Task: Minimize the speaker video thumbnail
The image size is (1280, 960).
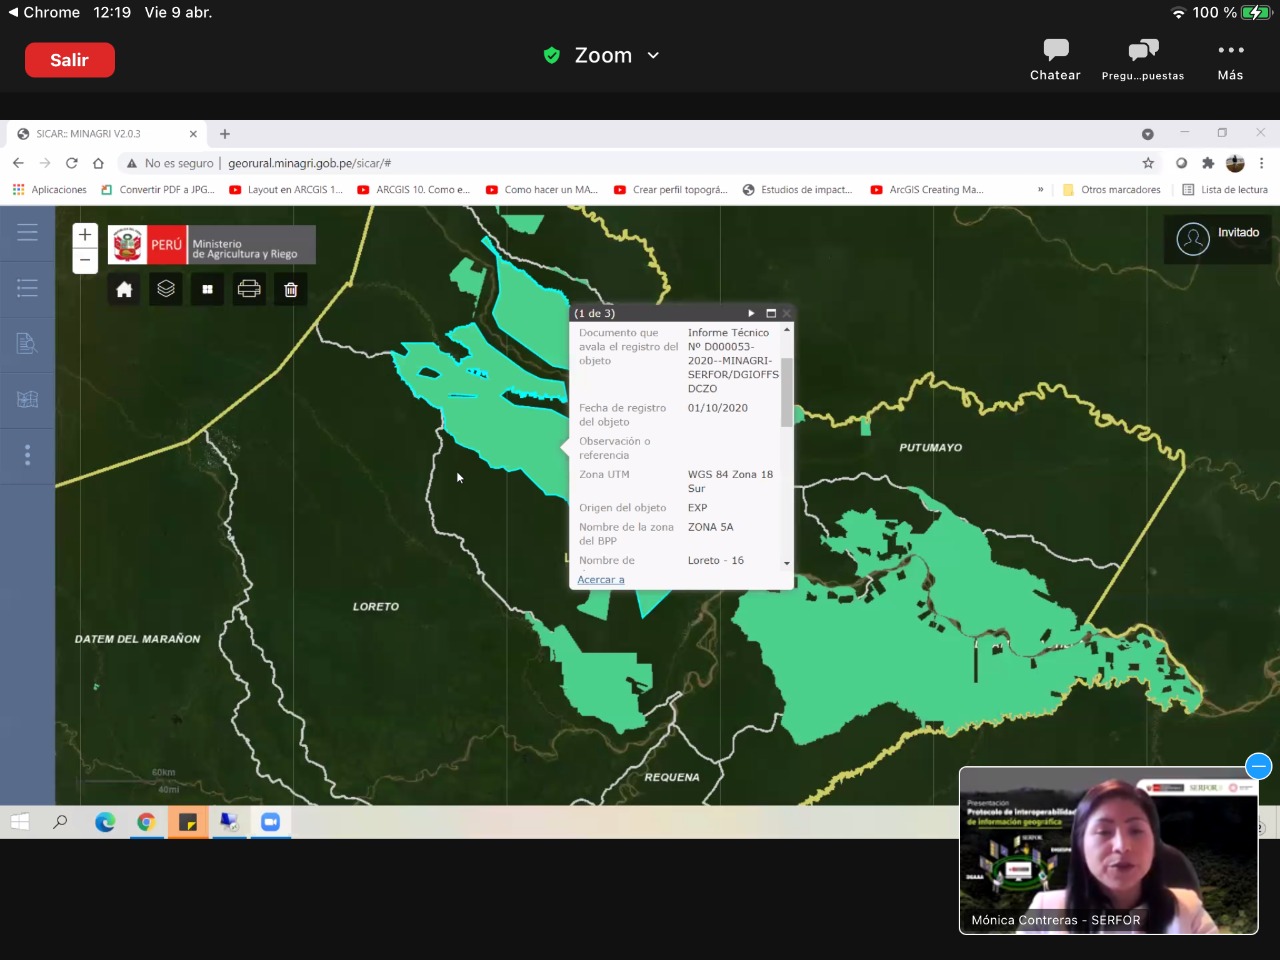Action: pos(1259,766)
